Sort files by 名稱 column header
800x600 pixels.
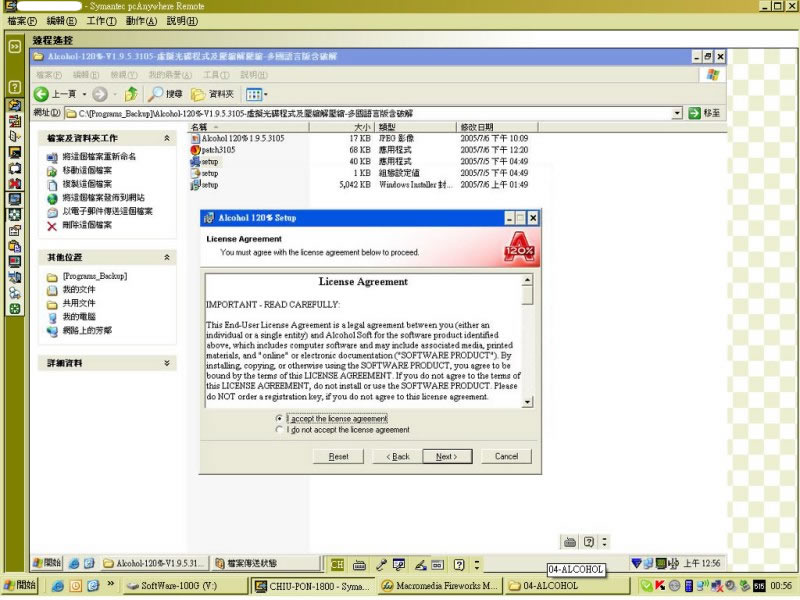(248, 127)
